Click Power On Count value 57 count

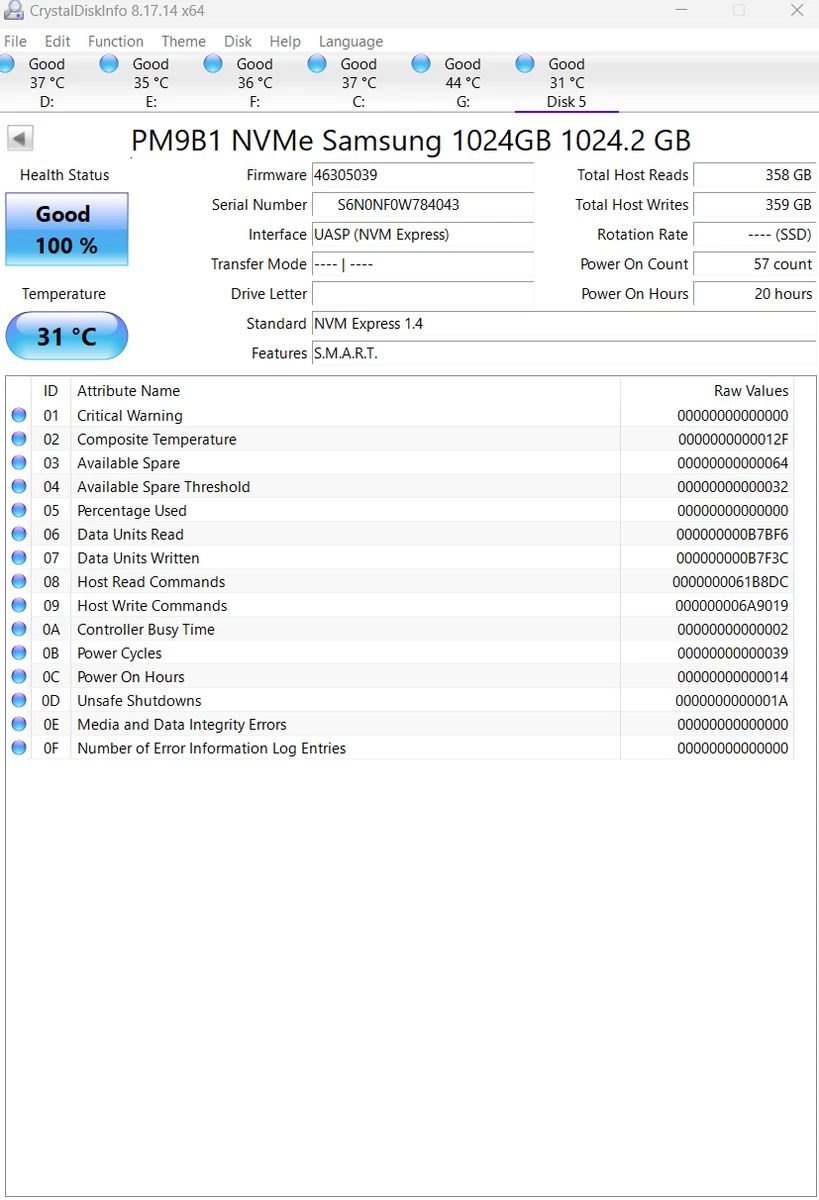coord(755,264)
